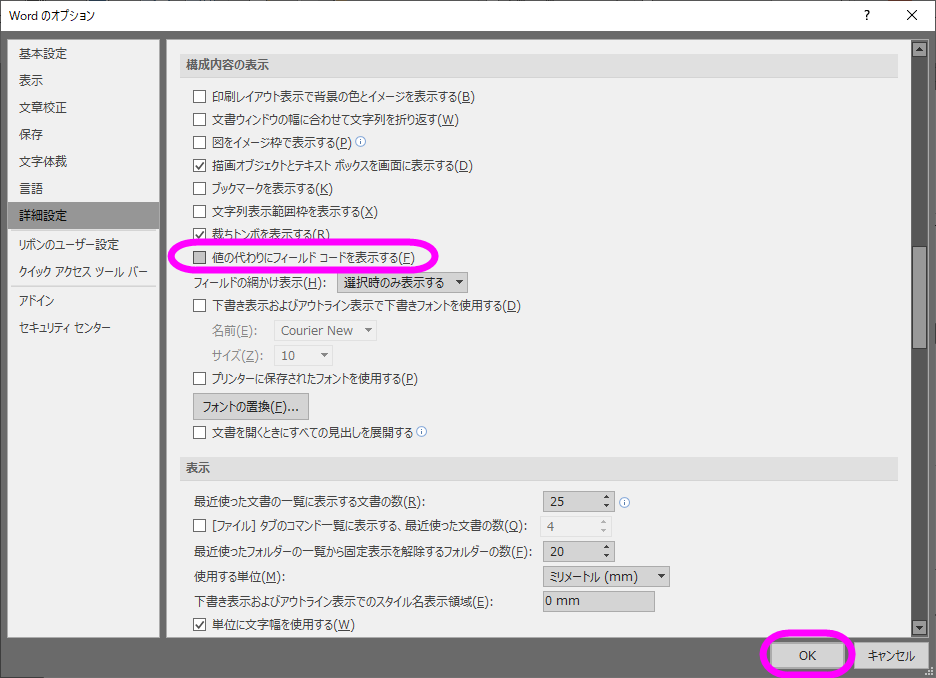This screenshot has height=678, width=936.
Task: Click the フォントの置換 button
Action: 251,407
